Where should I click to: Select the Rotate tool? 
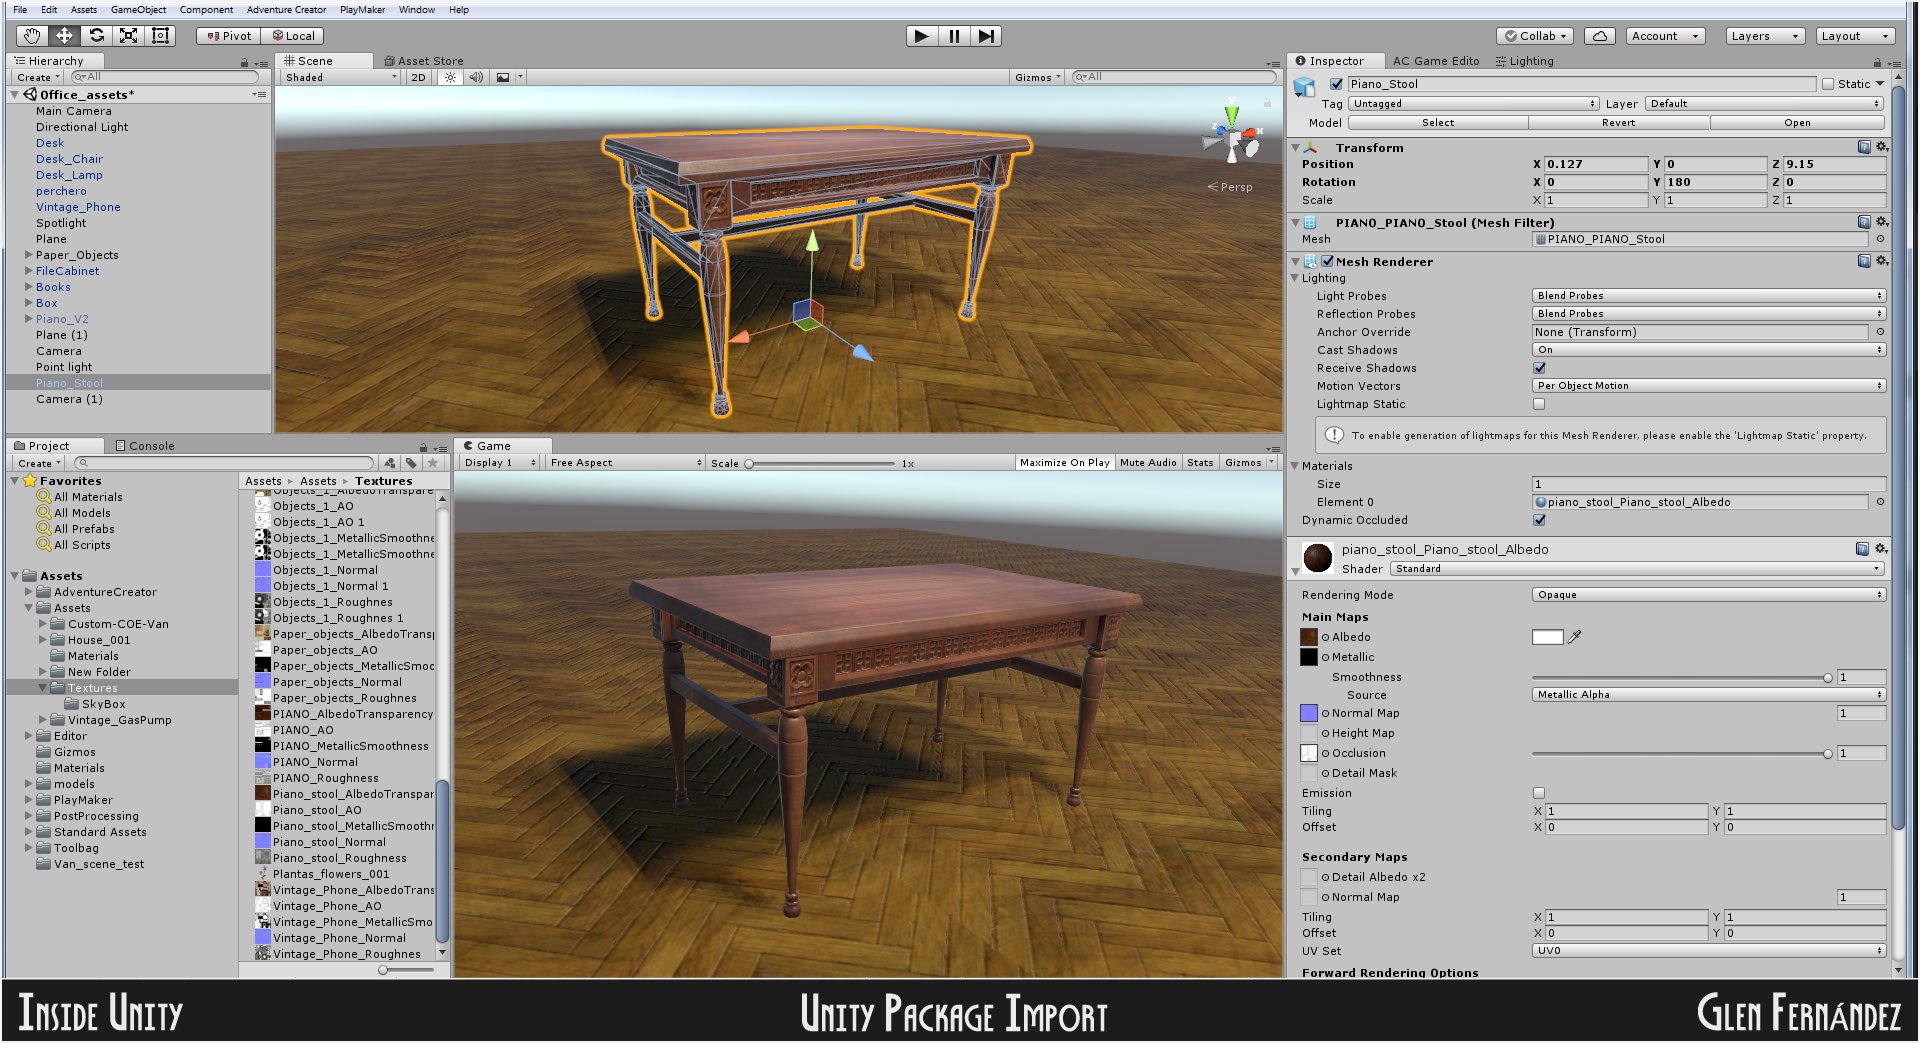96,36
